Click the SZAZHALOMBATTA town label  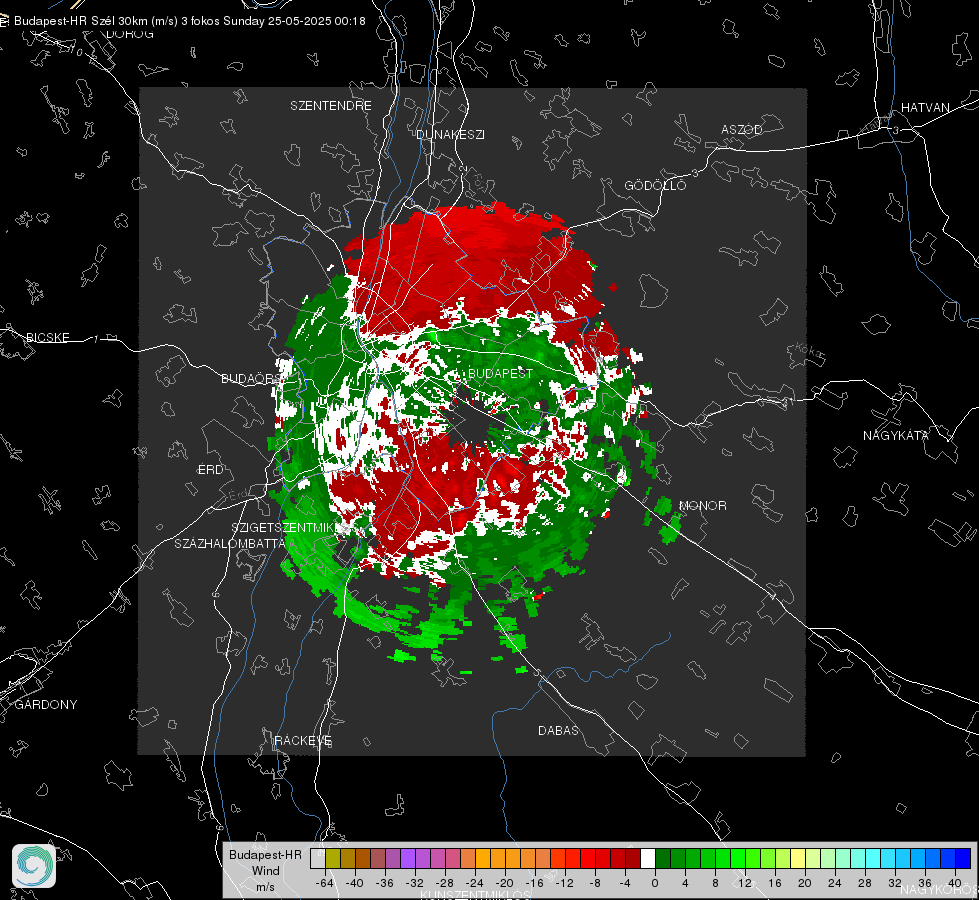229,543
